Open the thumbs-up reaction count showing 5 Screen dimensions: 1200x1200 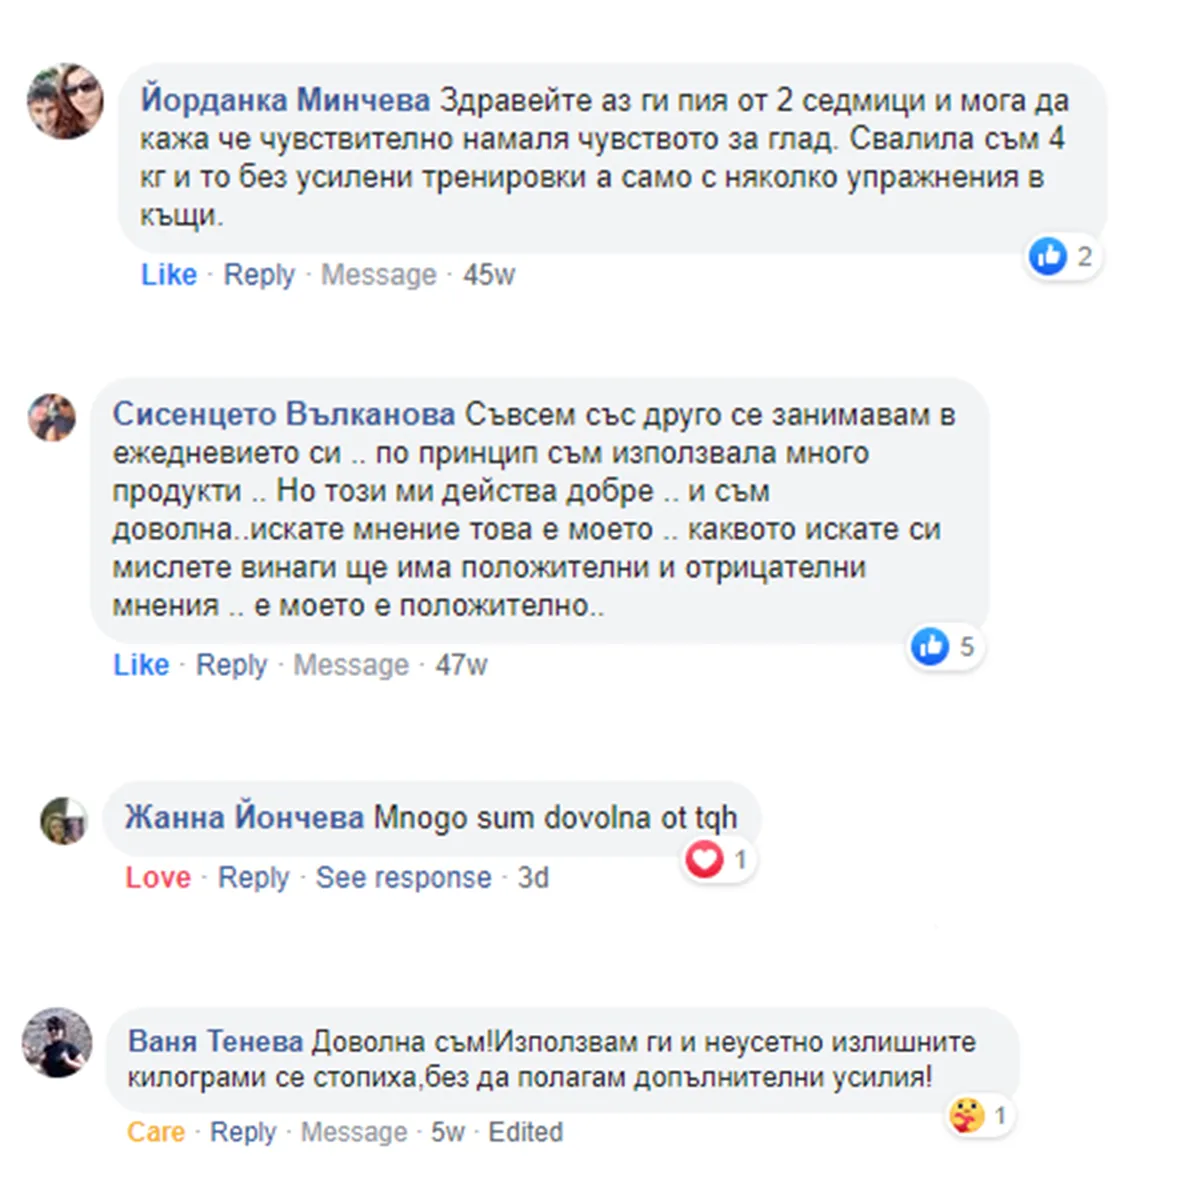tap(944, 647)
